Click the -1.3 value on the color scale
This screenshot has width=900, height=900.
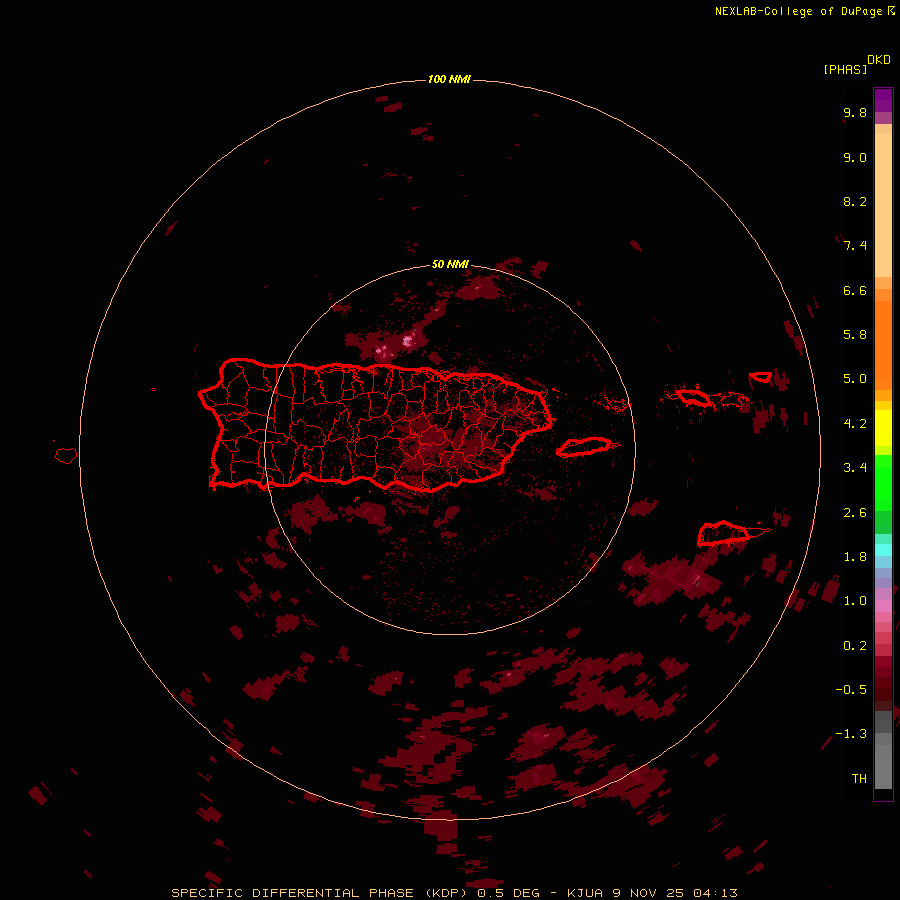(x=851, y=734)
